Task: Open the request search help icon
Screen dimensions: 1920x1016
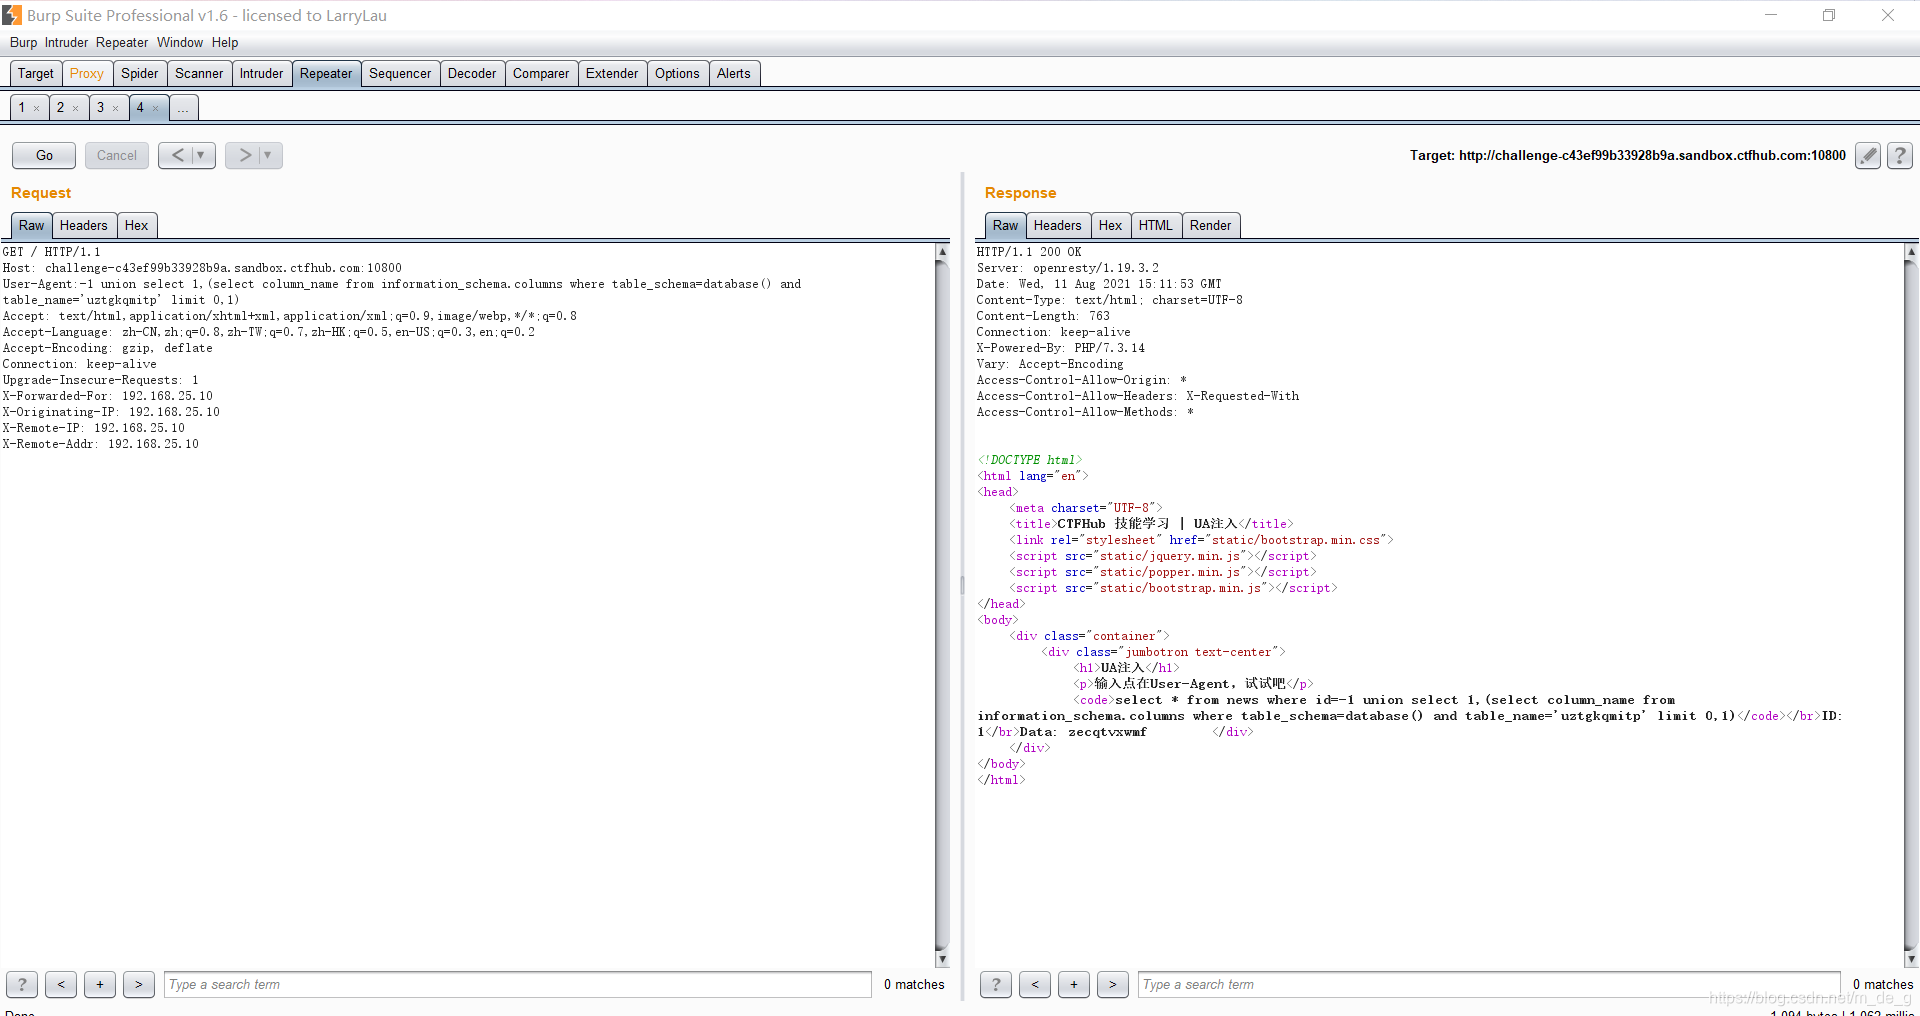Action: 22,984
